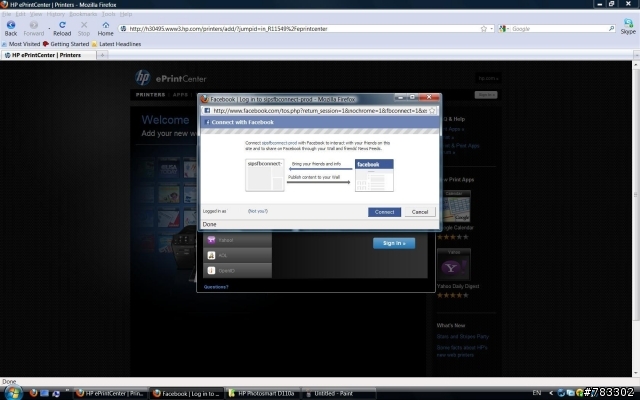The width and height of the screenshot is (640, 400).
Task: Open the new tab plus button
Action: tap(102, 55)
